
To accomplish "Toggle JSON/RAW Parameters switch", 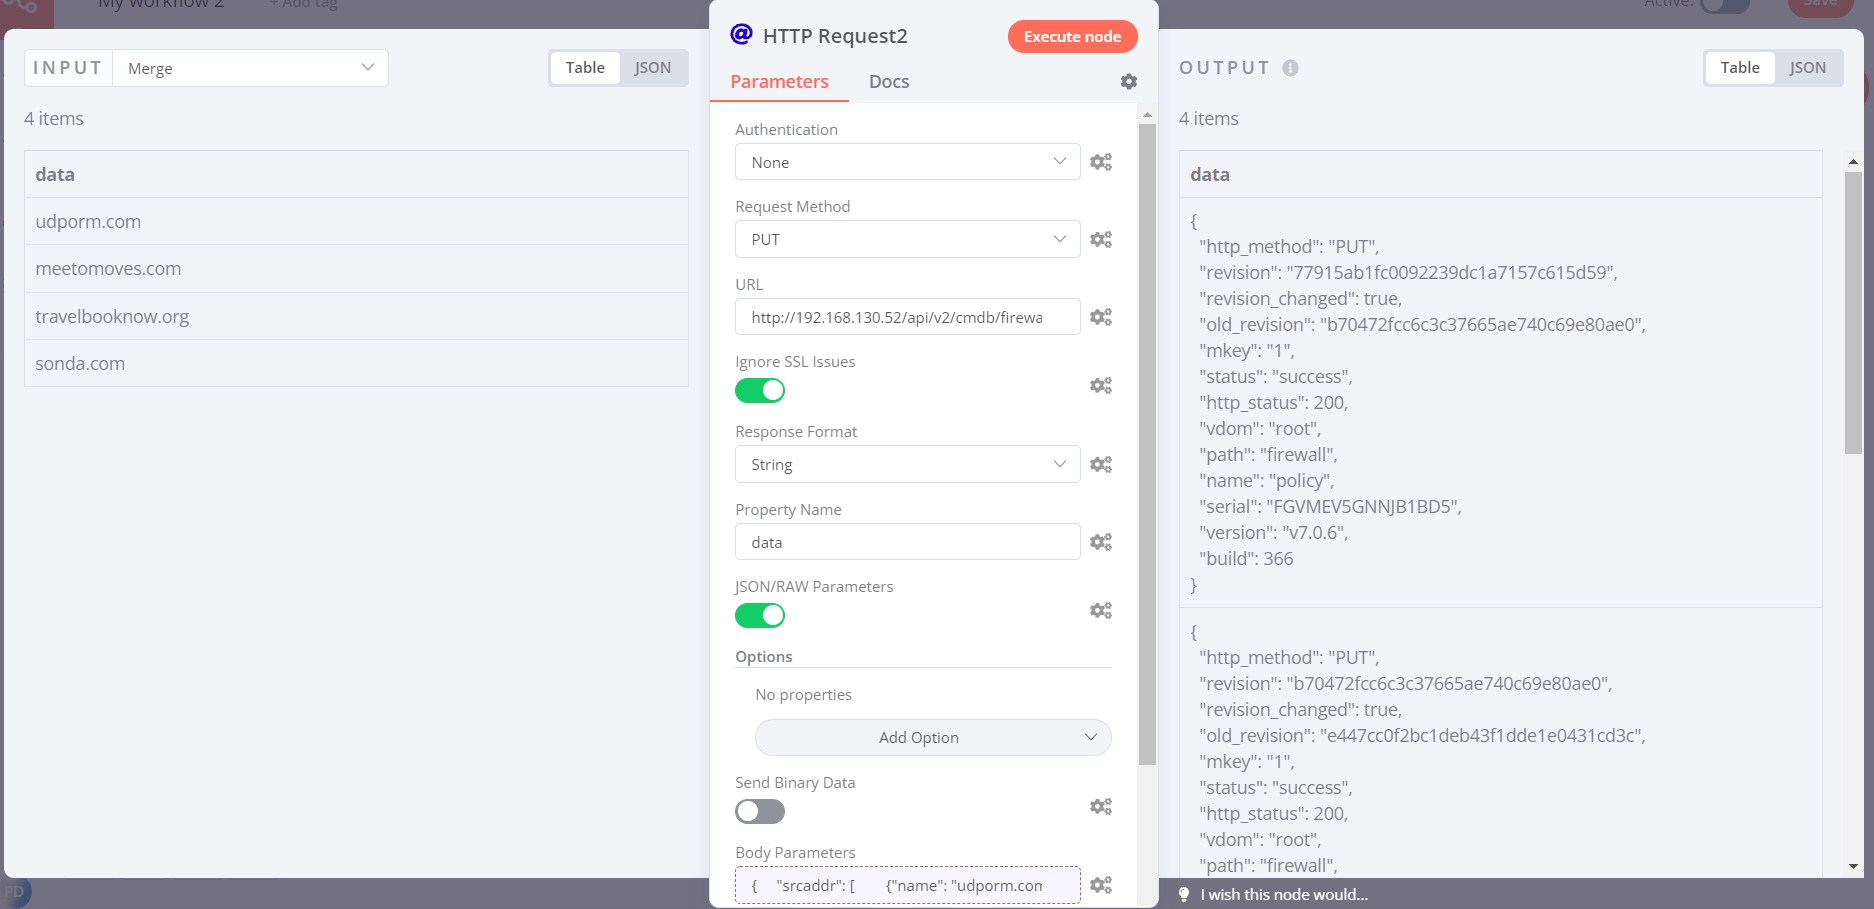I will point(760,615).
